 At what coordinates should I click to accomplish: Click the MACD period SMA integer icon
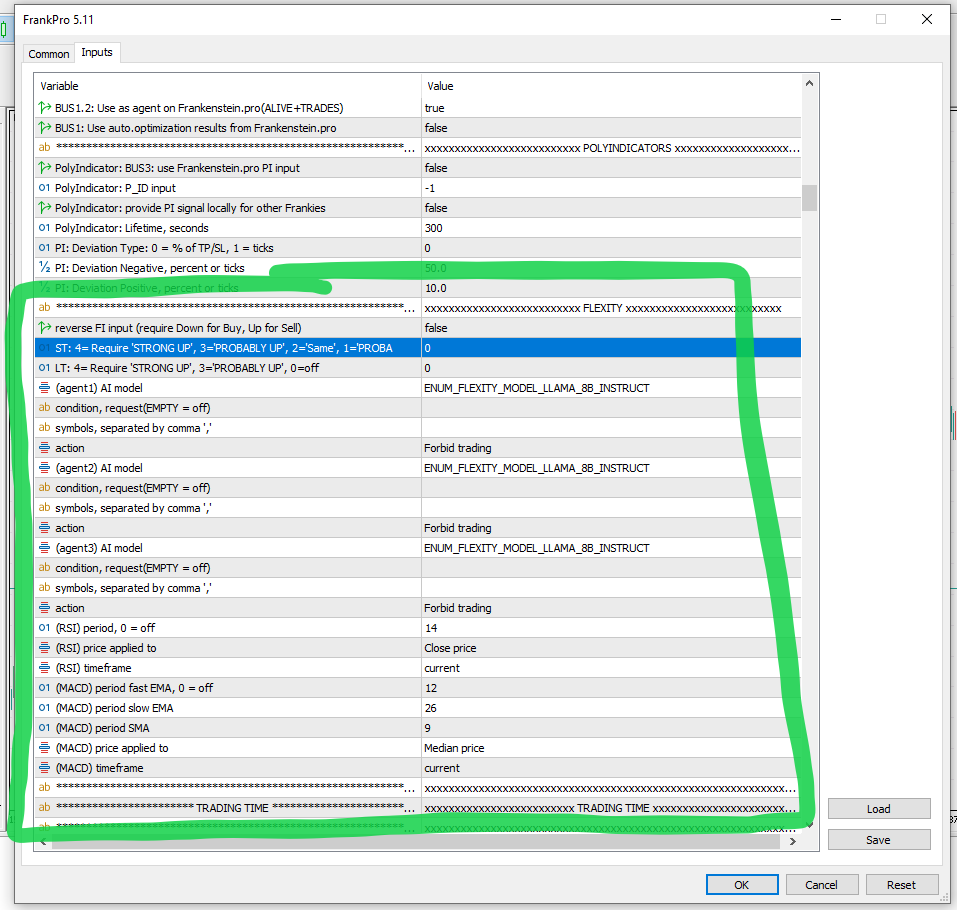[45, 728]
